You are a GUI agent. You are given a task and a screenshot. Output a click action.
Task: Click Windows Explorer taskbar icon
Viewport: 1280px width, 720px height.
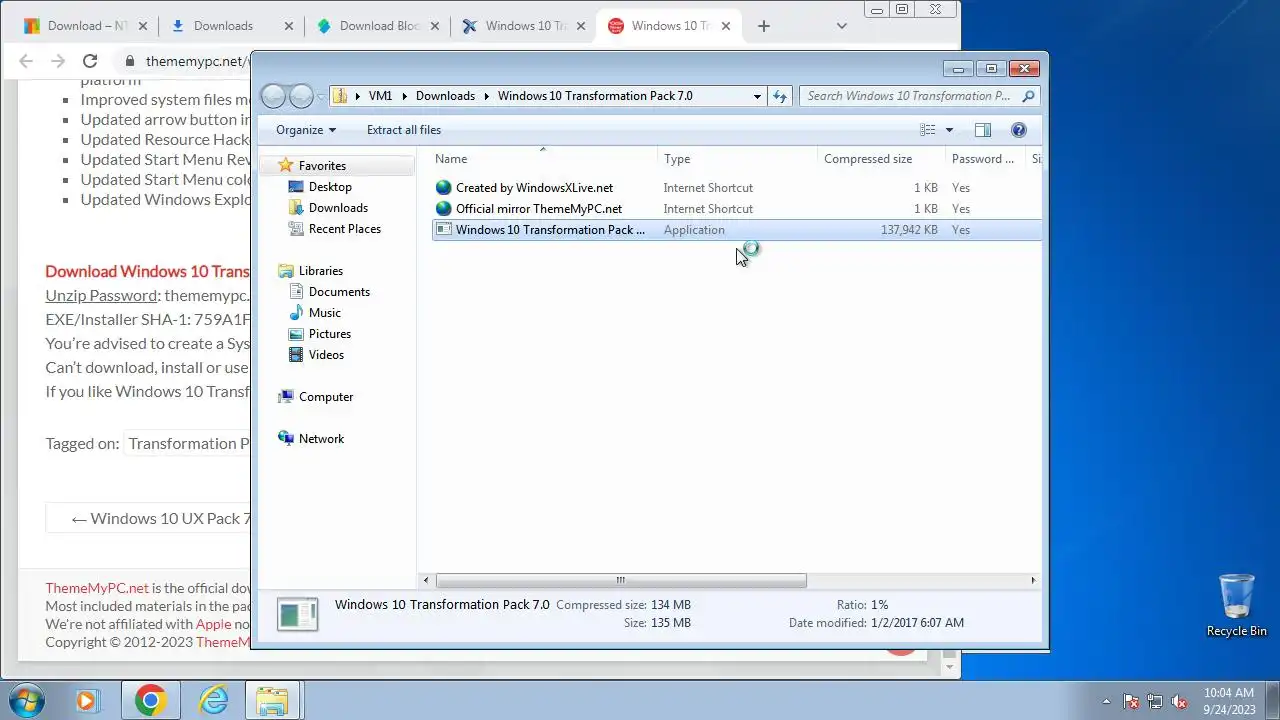pyautogui.click(x=273, y=700)
